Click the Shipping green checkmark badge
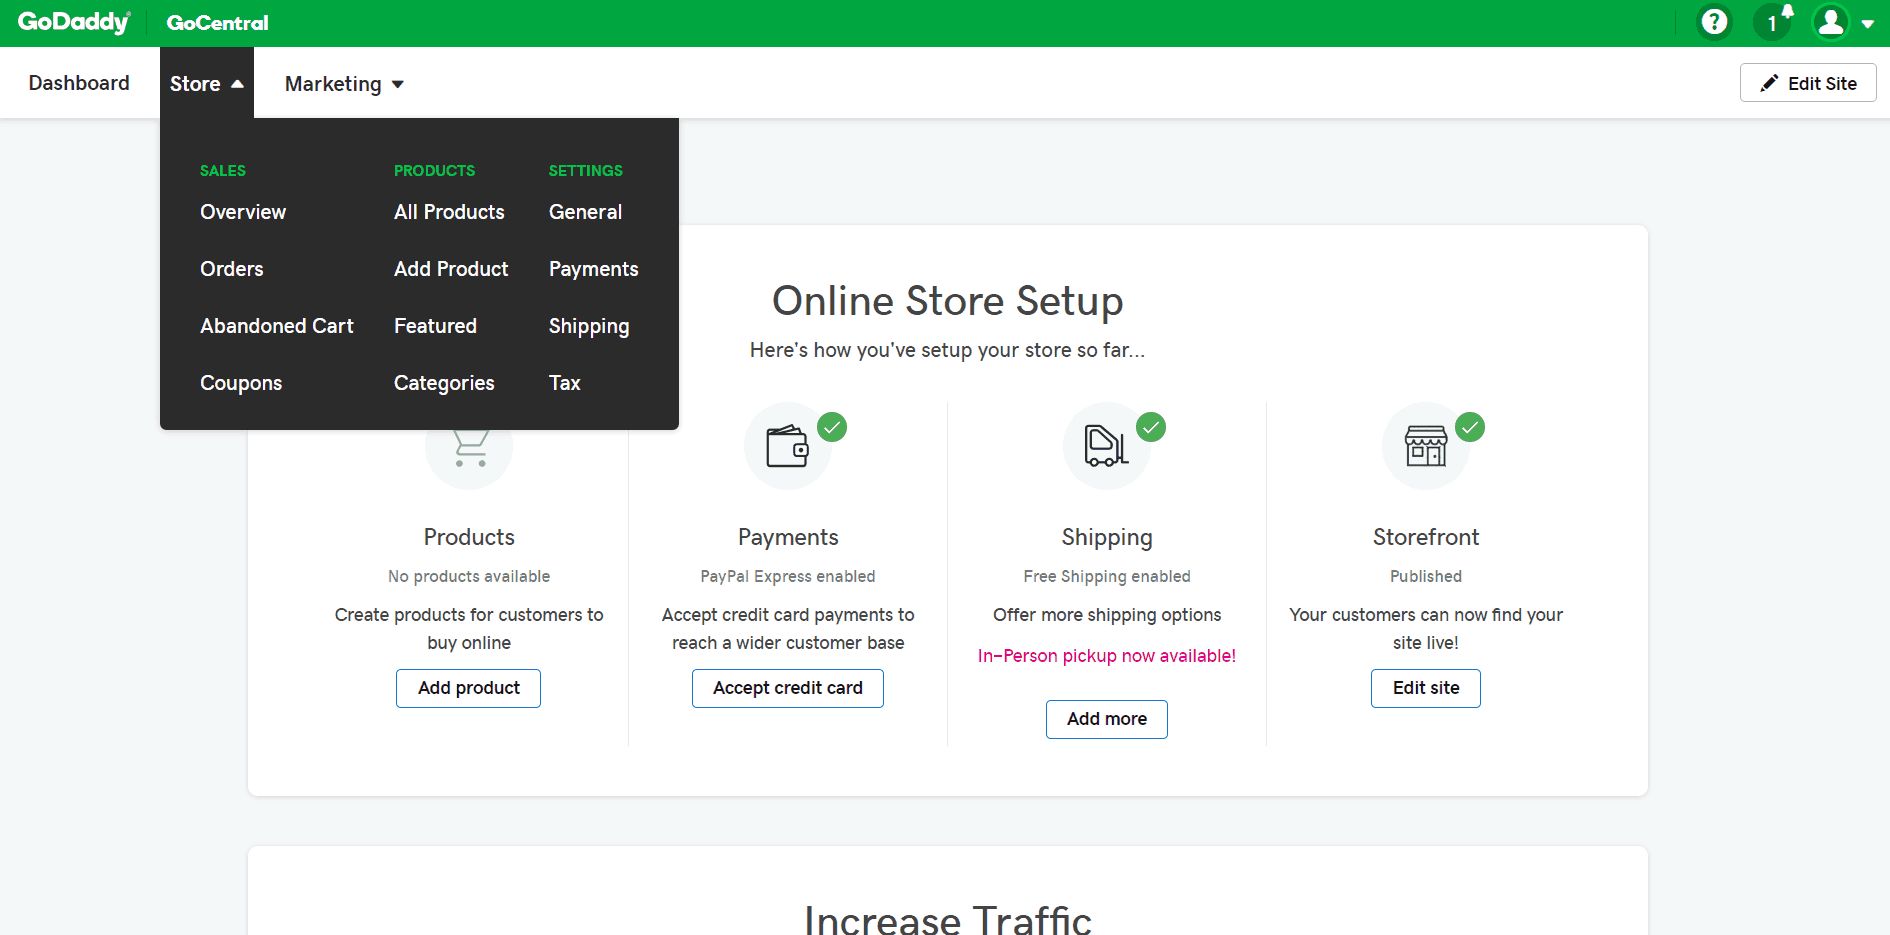The image size is (1890, 935). [x=1151, y=427]
